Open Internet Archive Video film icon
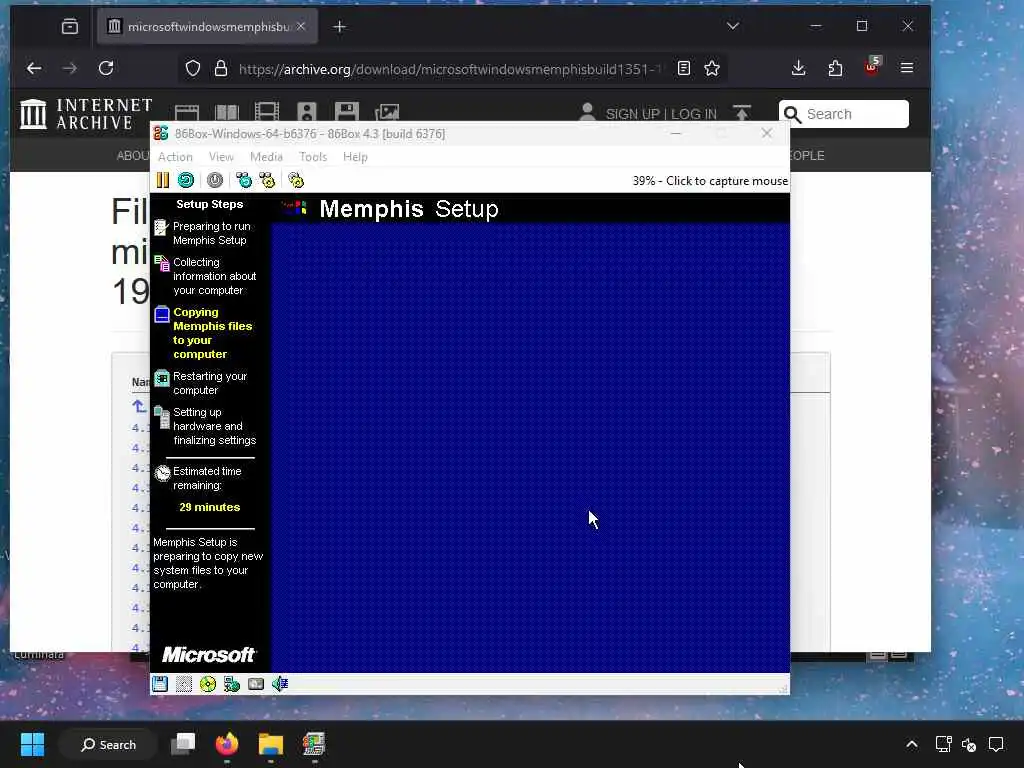 [266, 114]
